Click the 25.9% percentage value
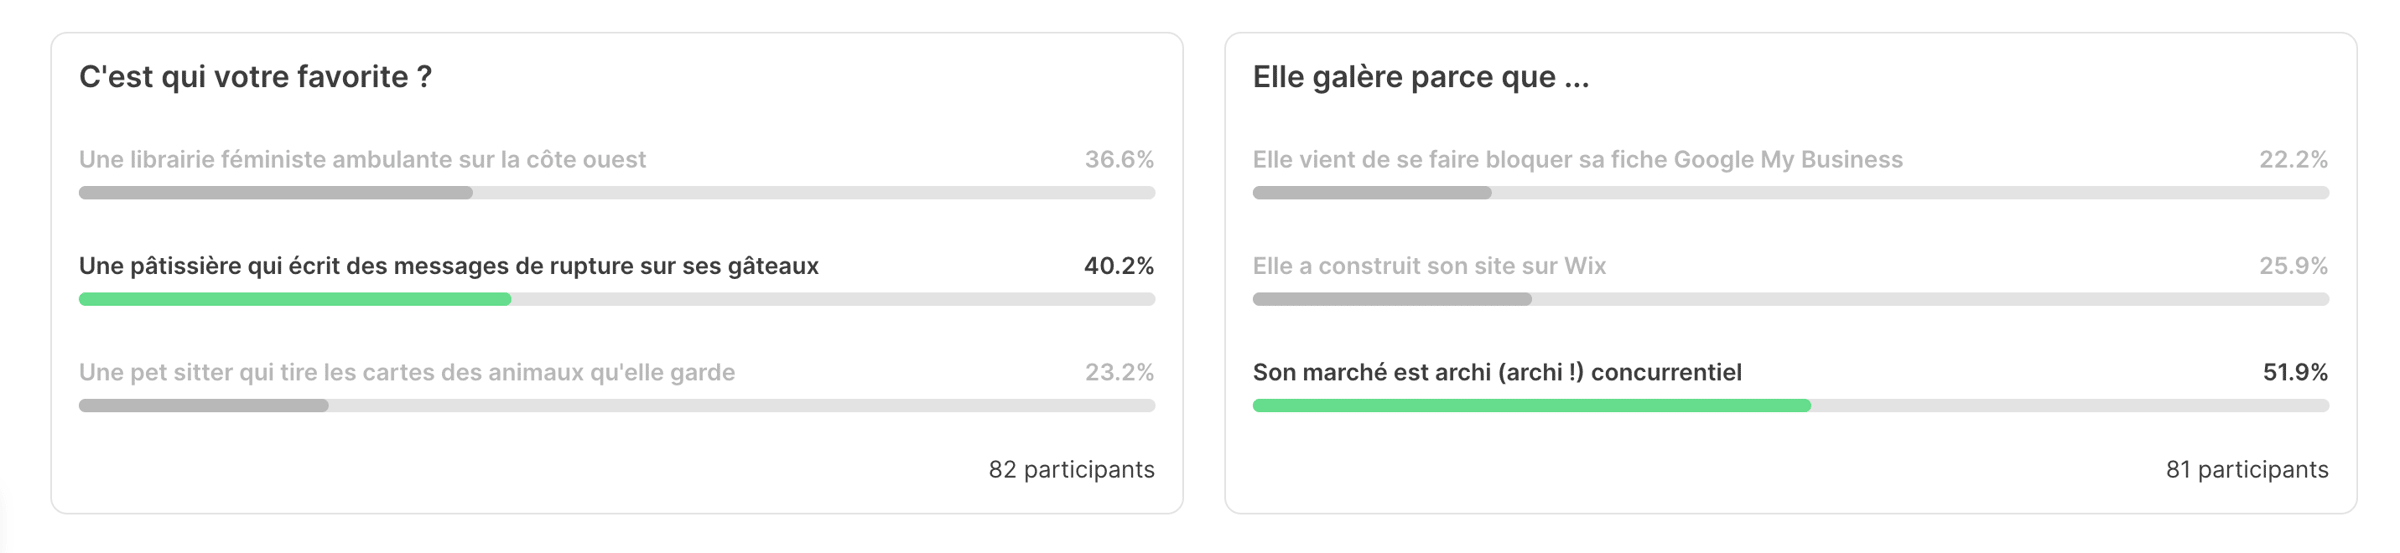Screen dimensions: 2400x553 (x=2293, y=266)
